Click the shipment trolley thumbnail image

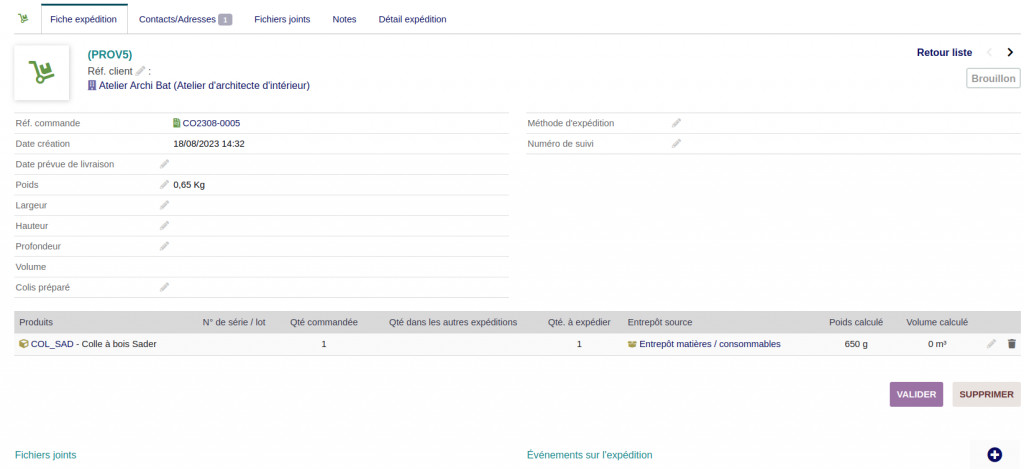[x=41, y=72]
